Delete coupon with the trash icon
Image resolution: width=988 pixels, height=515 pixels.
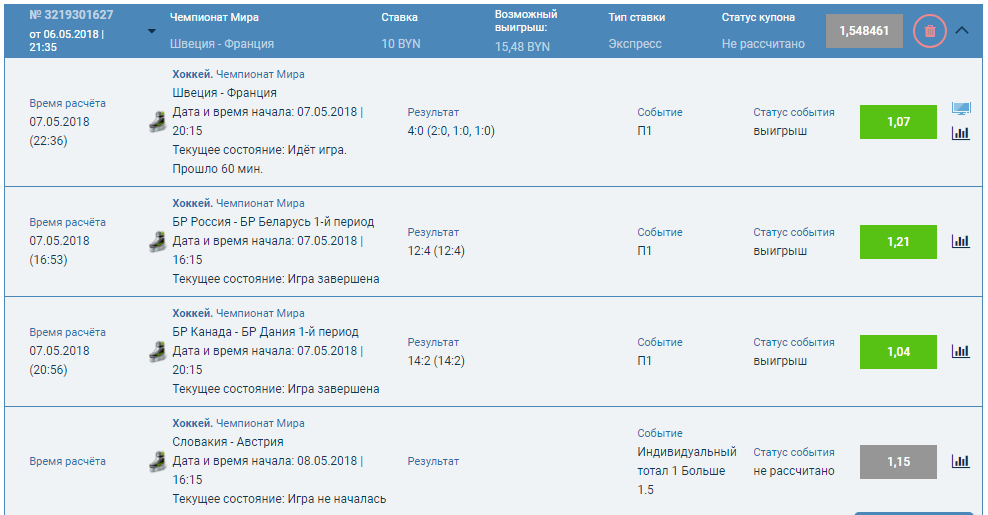click(x=930, y=31)
